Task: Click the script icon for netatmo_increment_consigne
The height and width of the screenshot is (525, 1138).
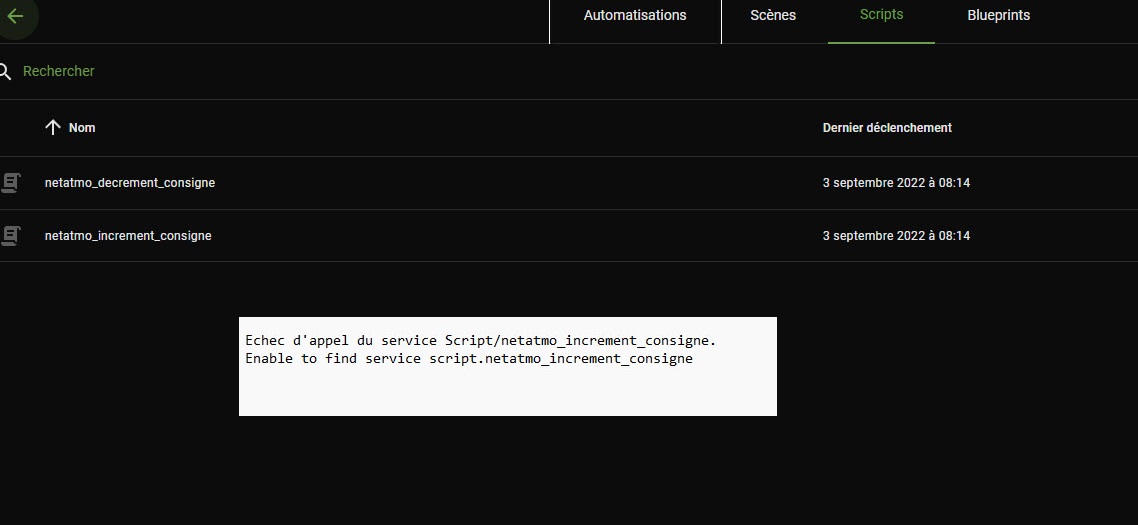Action: pyautogui.click(x=10, y=236)
